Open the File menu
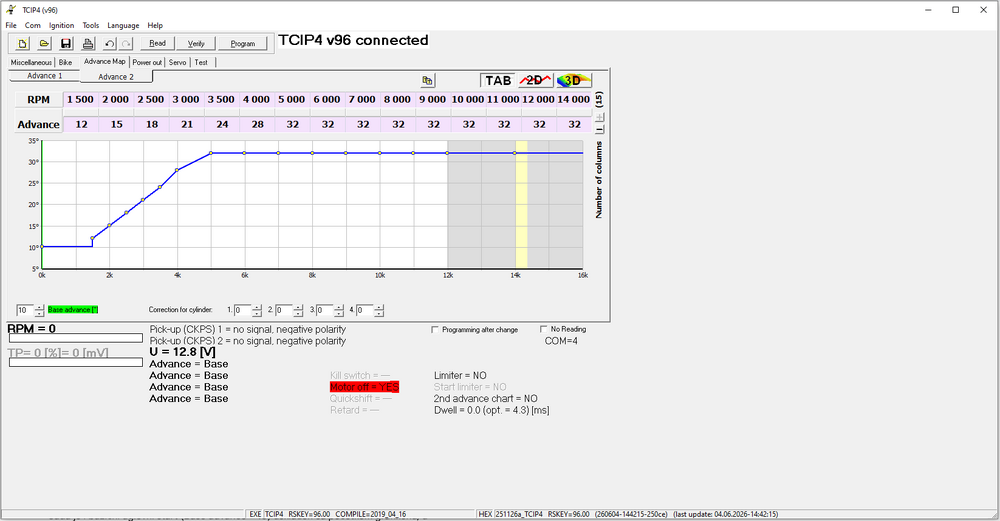 11,26
